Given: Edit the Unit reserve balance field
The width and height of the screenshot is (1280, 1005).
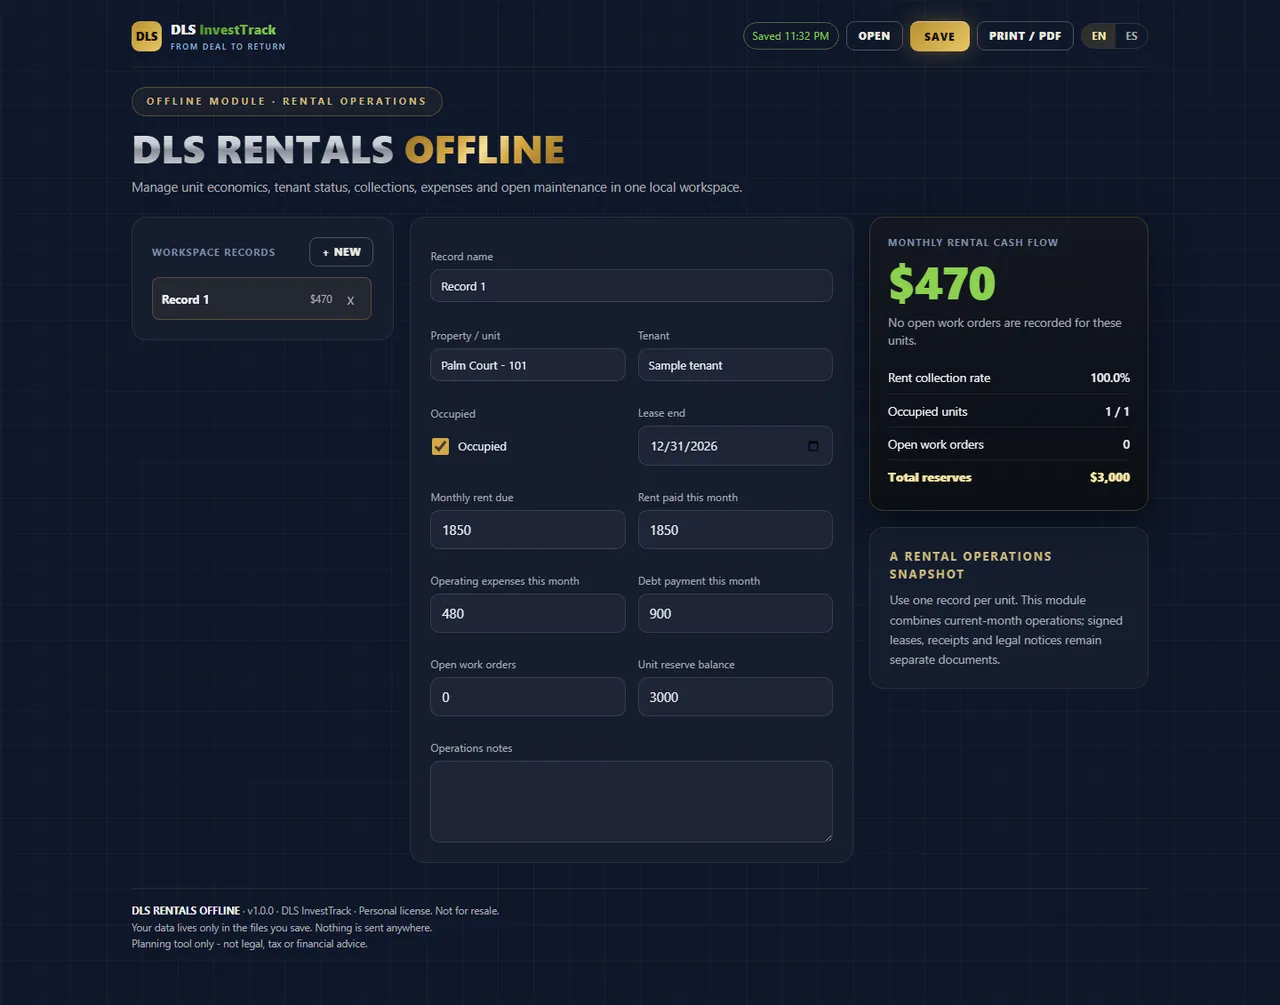Looking at the screenshot, I should coord(735,697).
